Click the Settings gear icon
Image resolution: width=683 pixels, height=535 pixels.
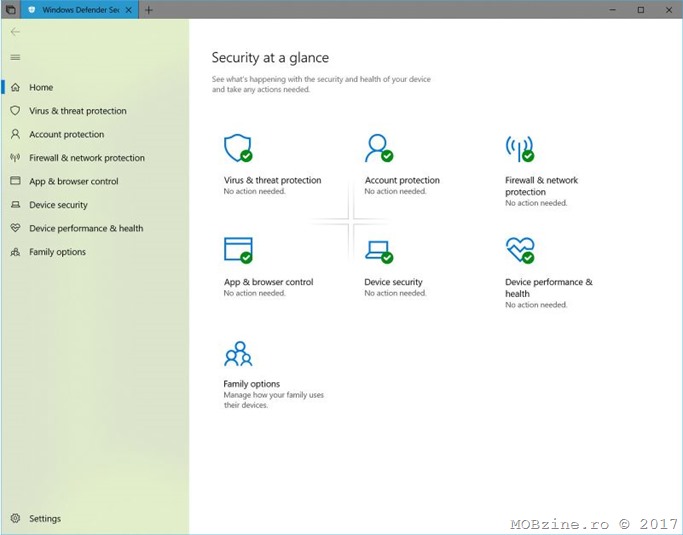tap(15, 518)
